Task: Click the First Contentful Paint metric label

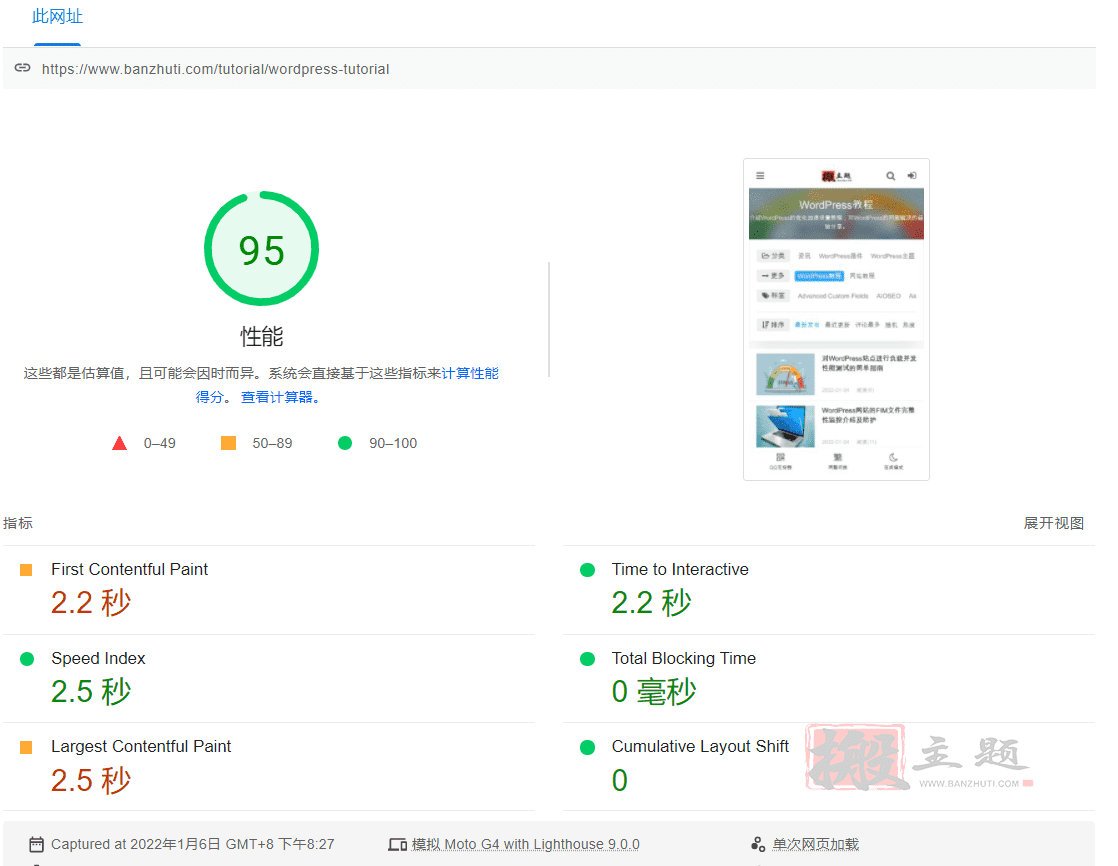Action: tap(130, 569)
